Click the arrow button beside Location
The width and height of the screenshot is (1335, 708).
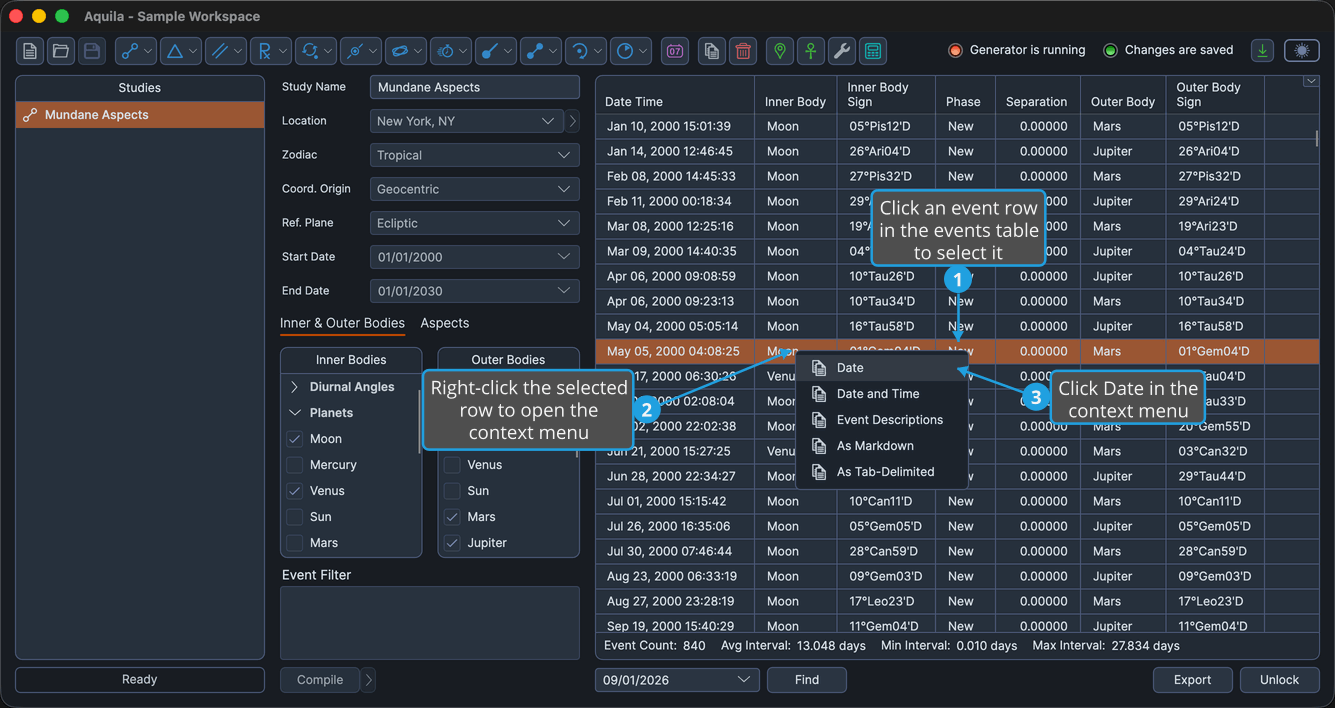573,121
